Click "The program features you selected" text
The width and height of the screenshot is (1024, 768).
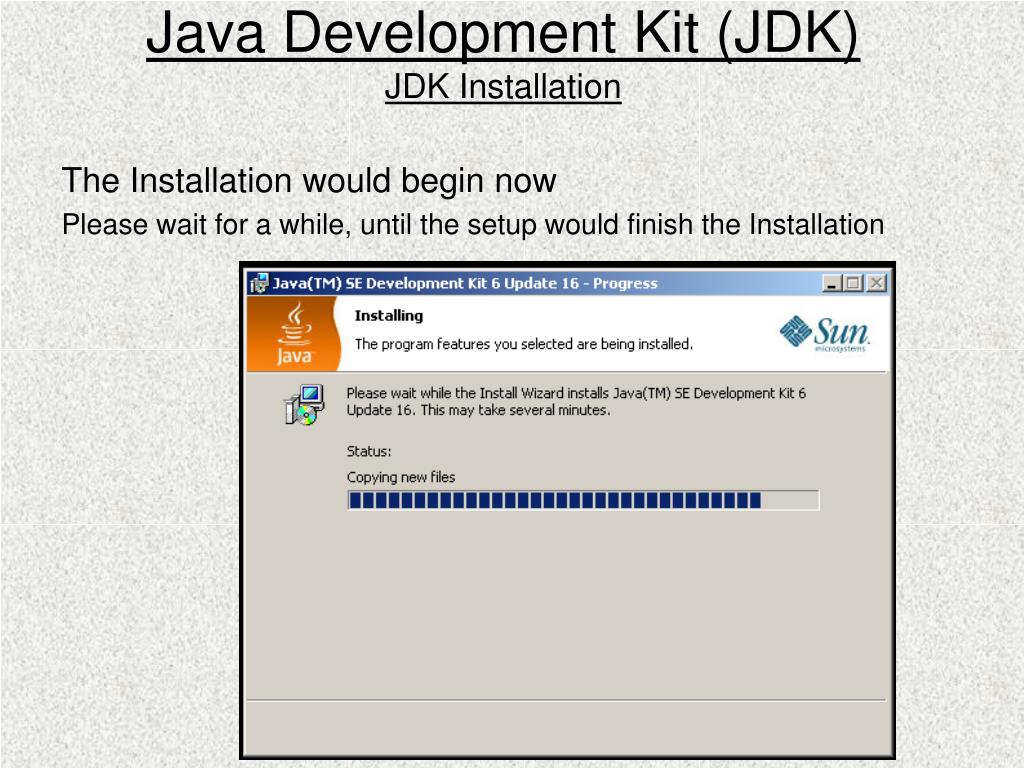pyautogui.click(x=524, y=344)
